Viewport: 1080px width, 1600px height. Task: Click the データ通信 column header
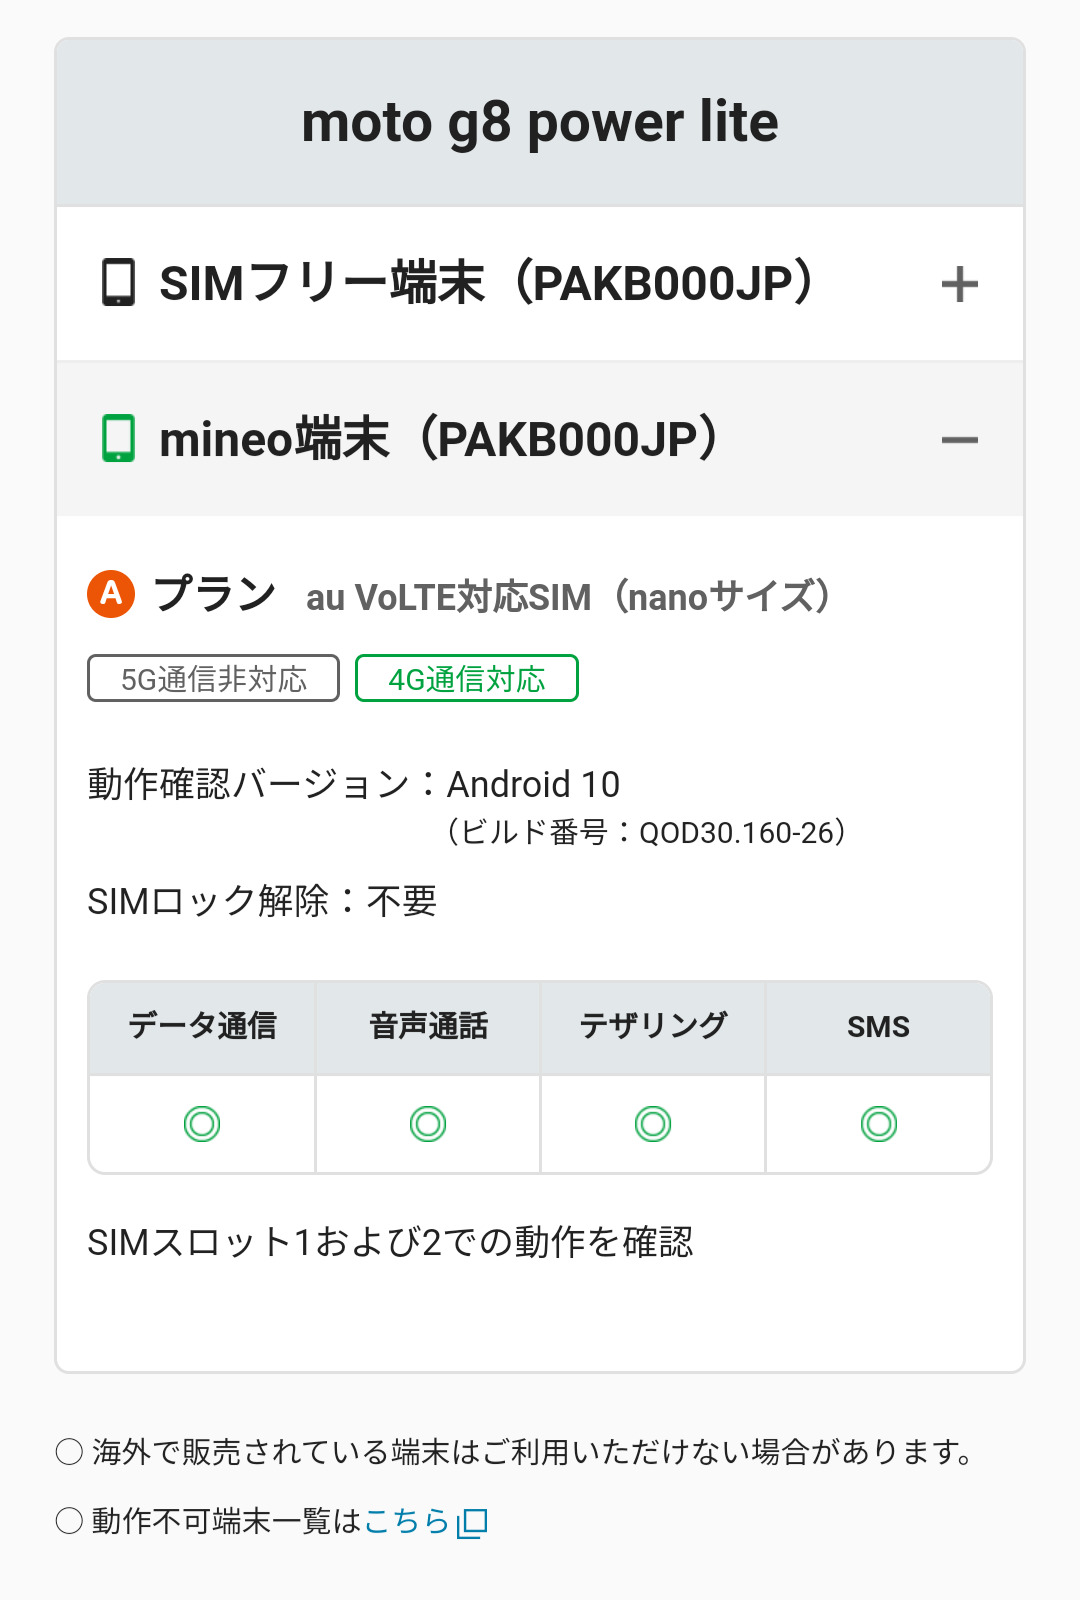(x=202, y=1027)
